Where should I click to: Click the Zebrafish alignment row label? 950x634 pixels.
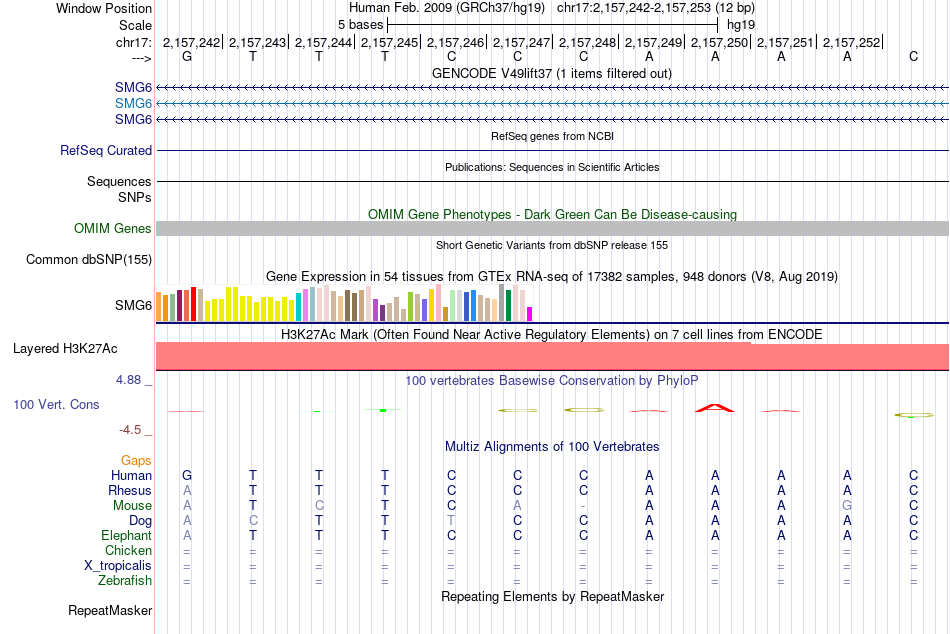(x=125, y=581)
